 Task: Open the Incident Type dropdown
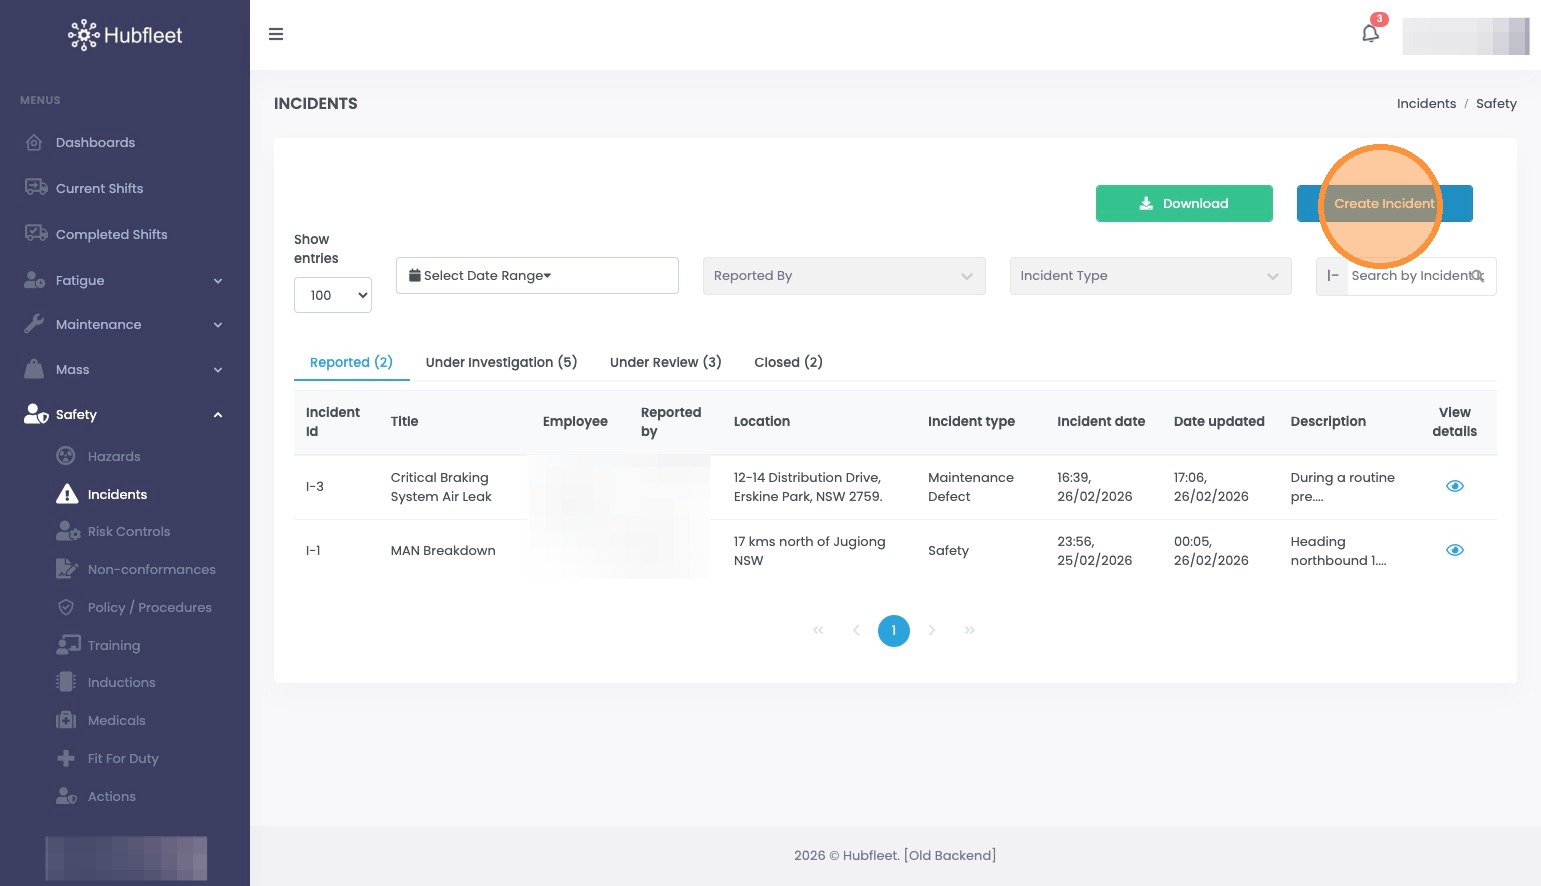coord(1151,276)
